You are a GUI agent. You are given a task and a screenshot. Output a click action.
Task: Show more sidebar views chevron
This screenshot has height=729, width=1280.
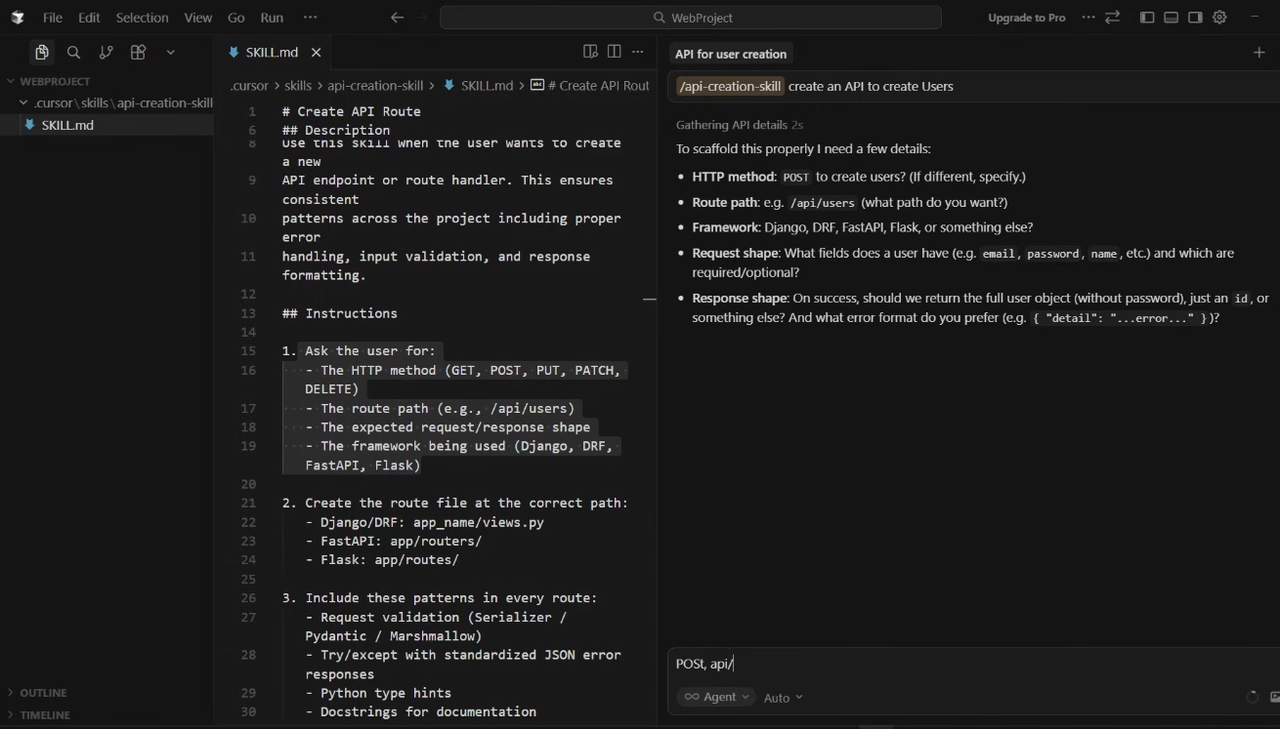point(170,52)
